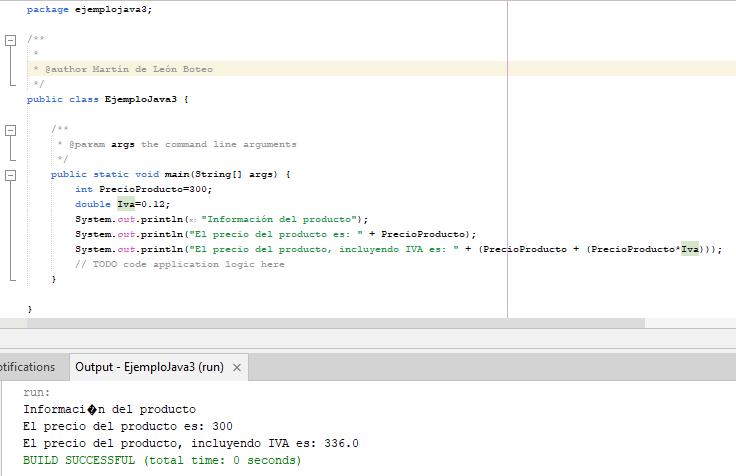
Task: Select the highlighted Iva variable declaration
Action: click(x=126, y=204)
